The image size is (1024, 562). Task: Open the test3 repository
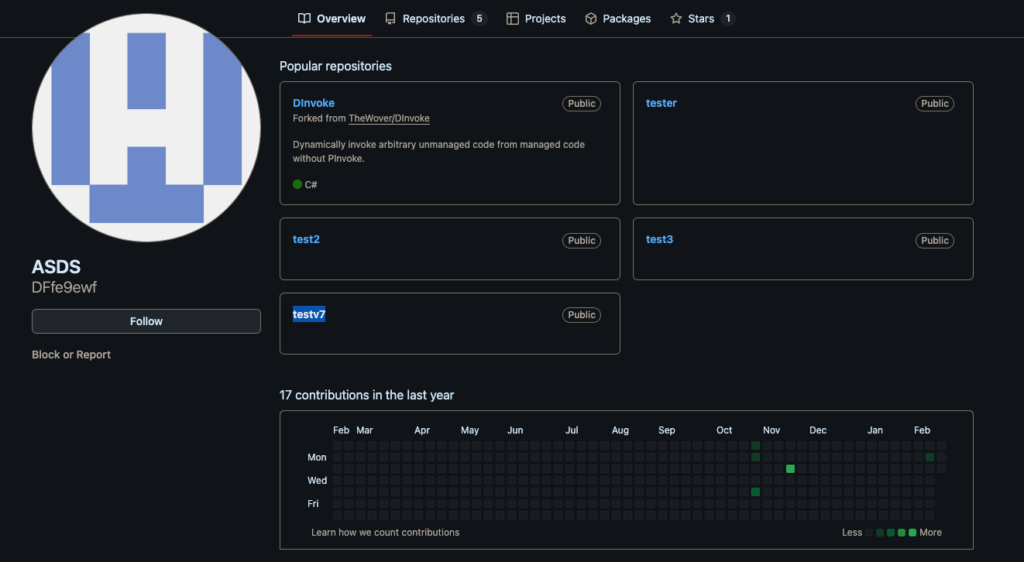click(x=660, y=240)
